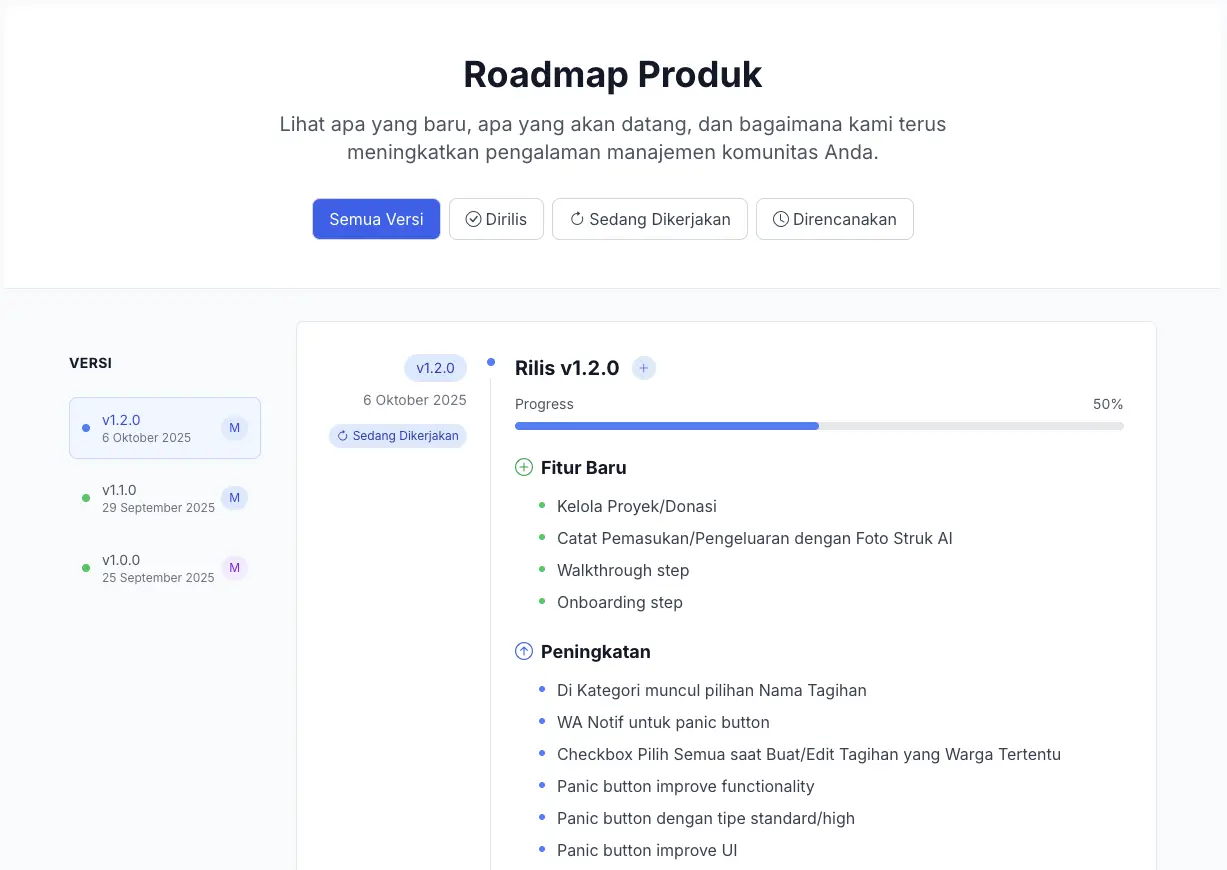The image size is (1227, 870).
Task: Click the M badge on v1.2.0
Action: point(234,428)
